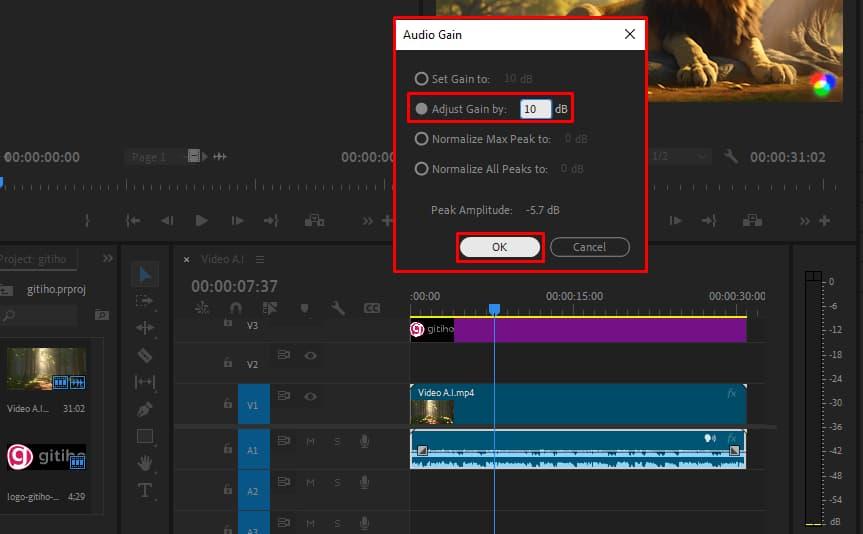863x534 pixels.
Task: Select the Type tool
Action: point(145,490)
